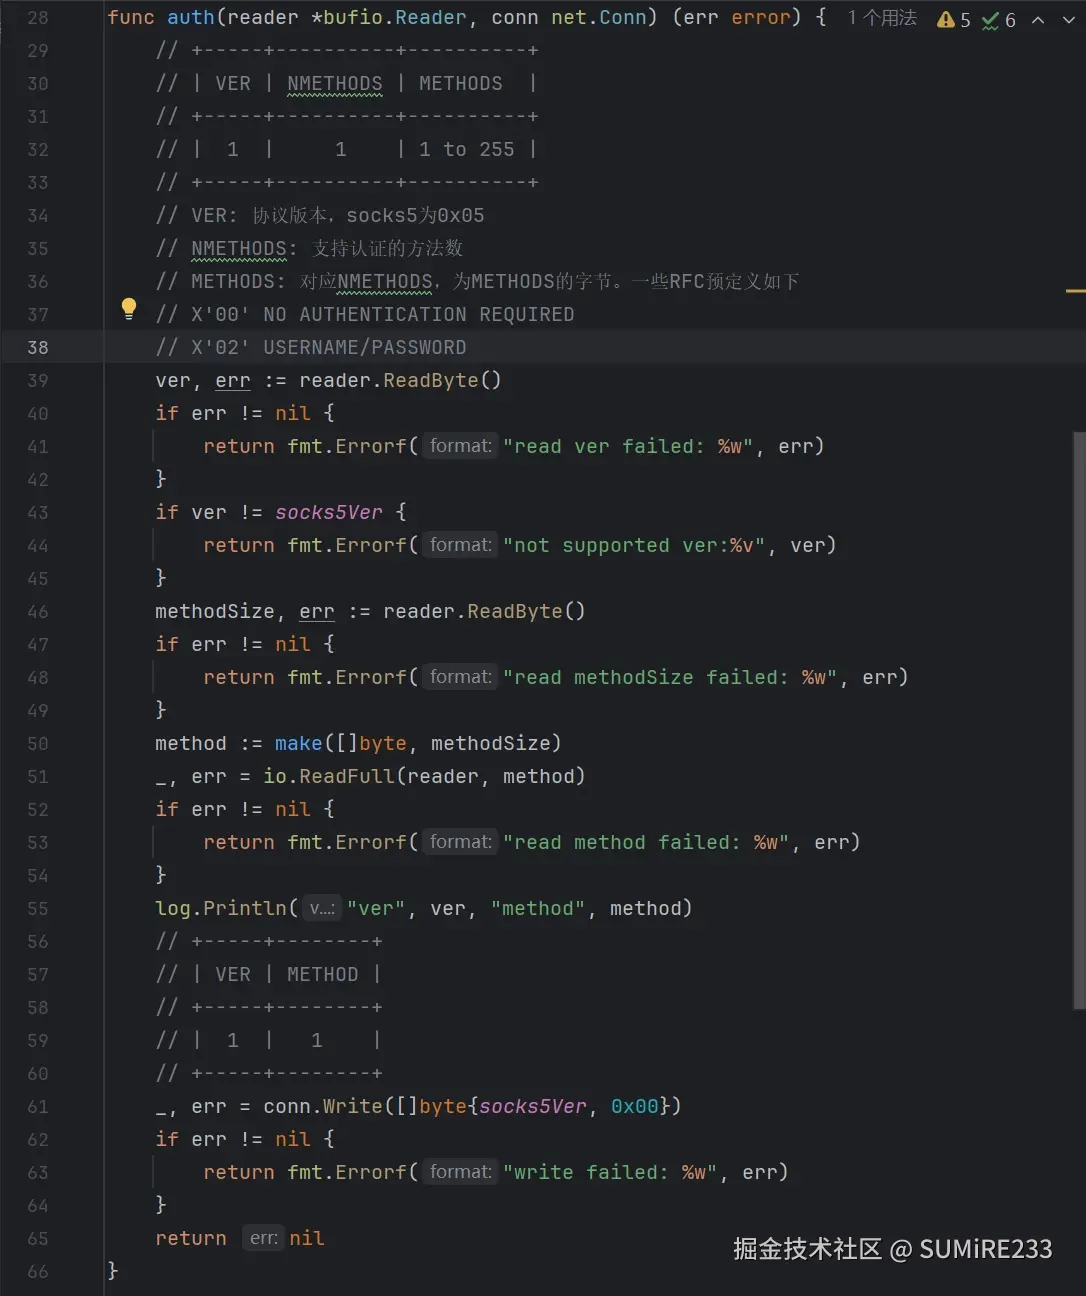Click the format: hint on line 48
This screenshot has height=1296, width=1086.
click(460, 677)
